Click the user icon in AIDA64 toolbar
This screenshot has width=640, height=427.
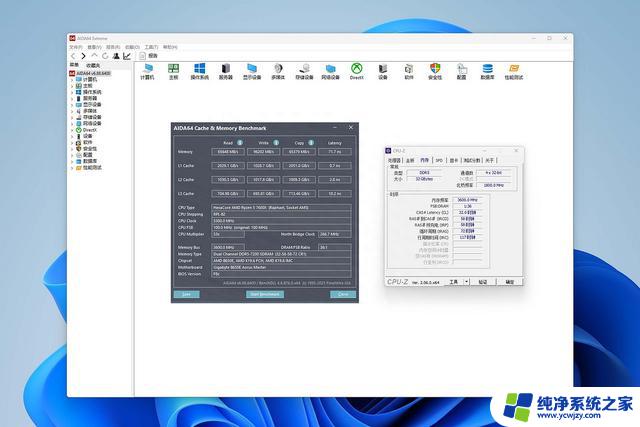coord(116,56)
